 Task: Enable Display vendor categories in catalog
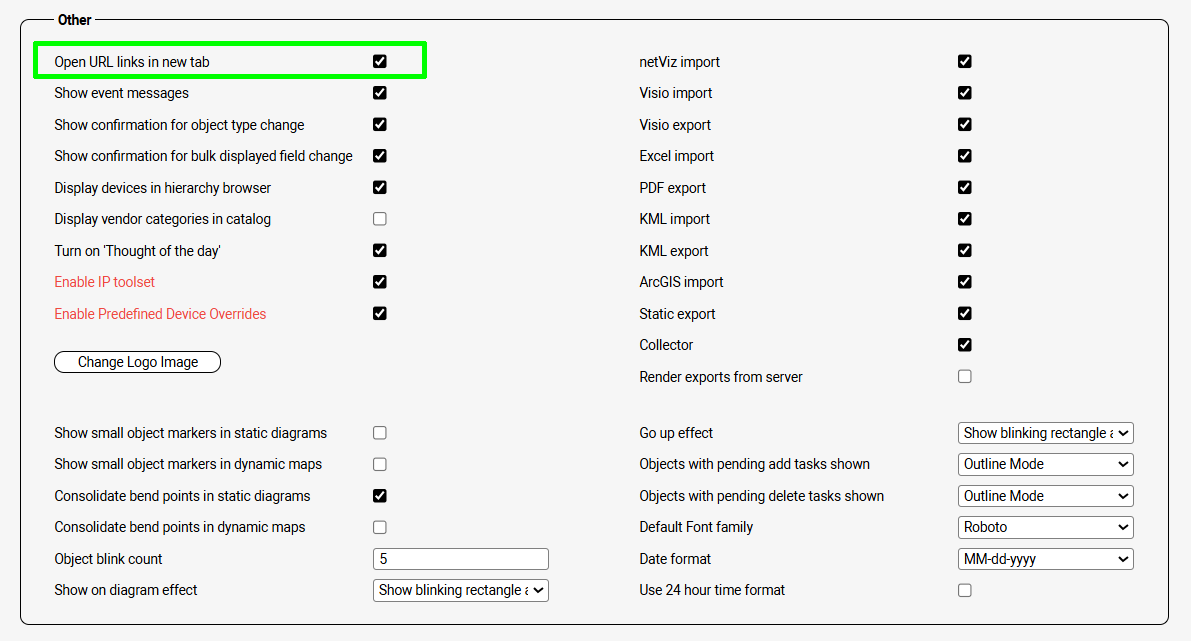(x=380, y=219)
